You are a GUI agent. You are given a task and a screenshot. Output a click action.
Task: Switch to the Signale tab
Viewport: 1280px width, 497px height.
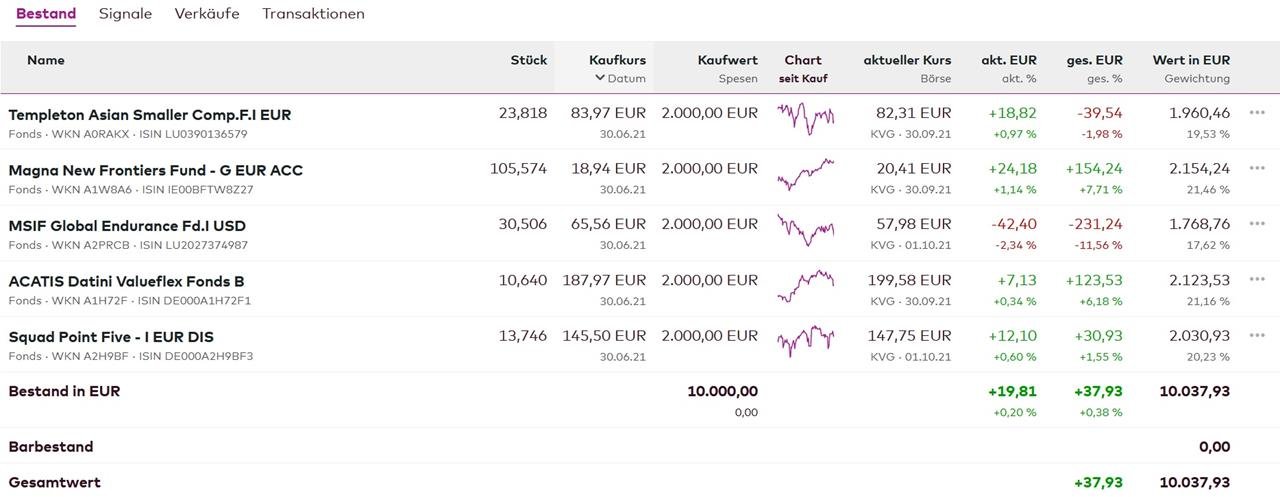pos(125,14)
